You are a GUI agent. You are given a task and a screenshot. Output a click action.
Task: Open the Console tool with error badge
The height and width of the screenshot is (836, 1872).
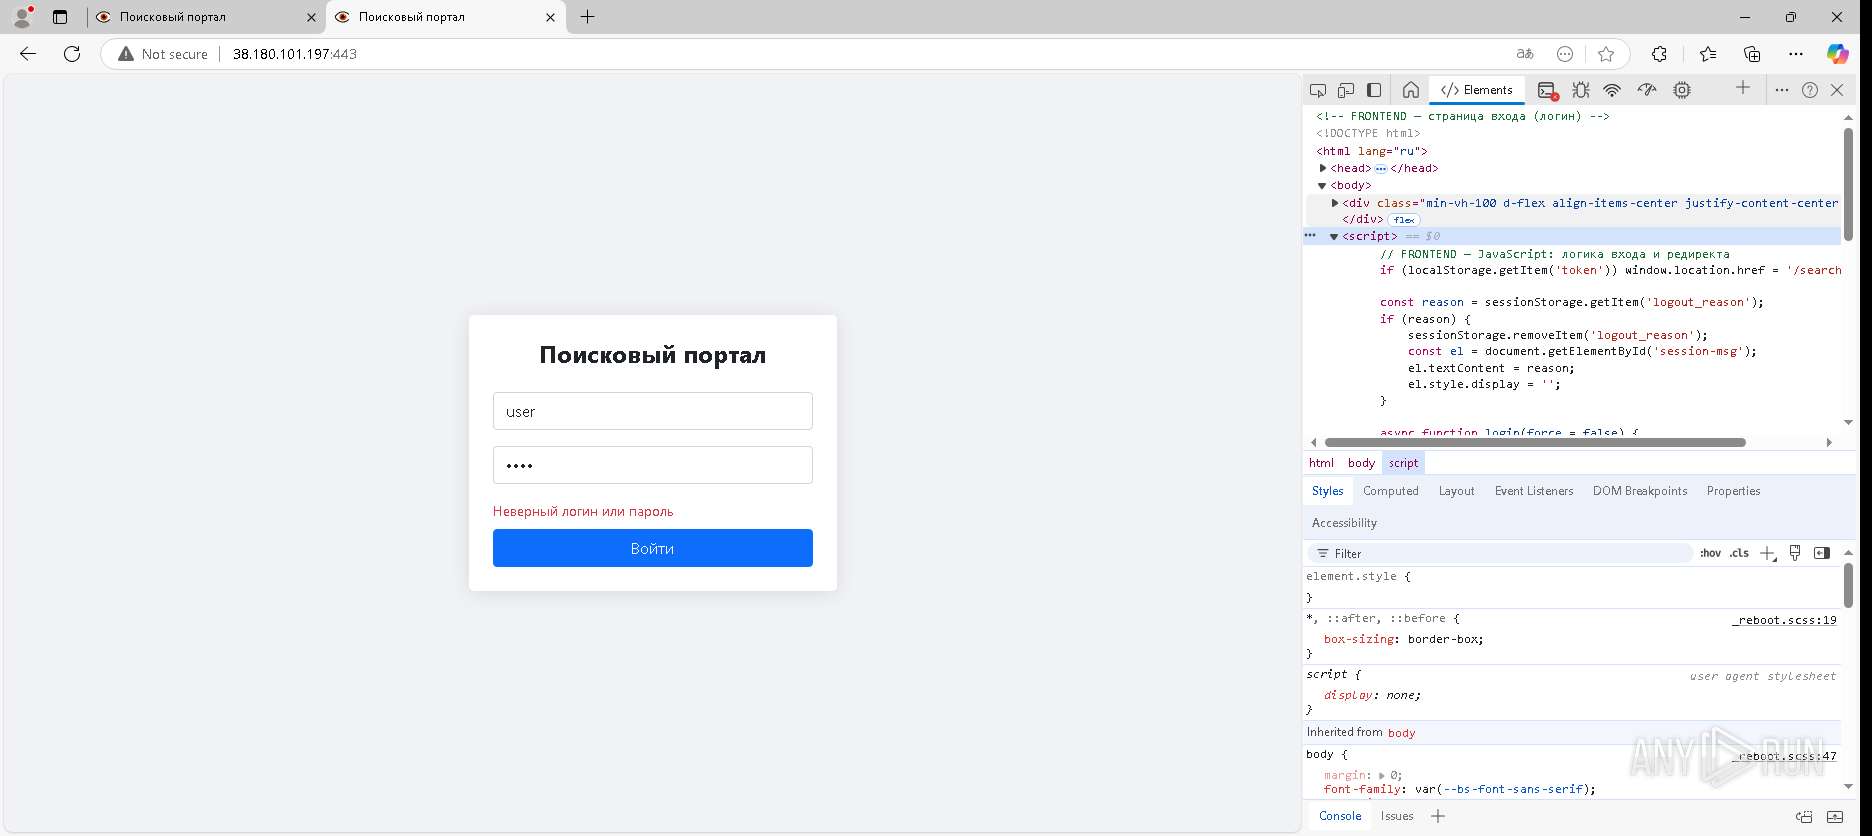(1547, 90)
